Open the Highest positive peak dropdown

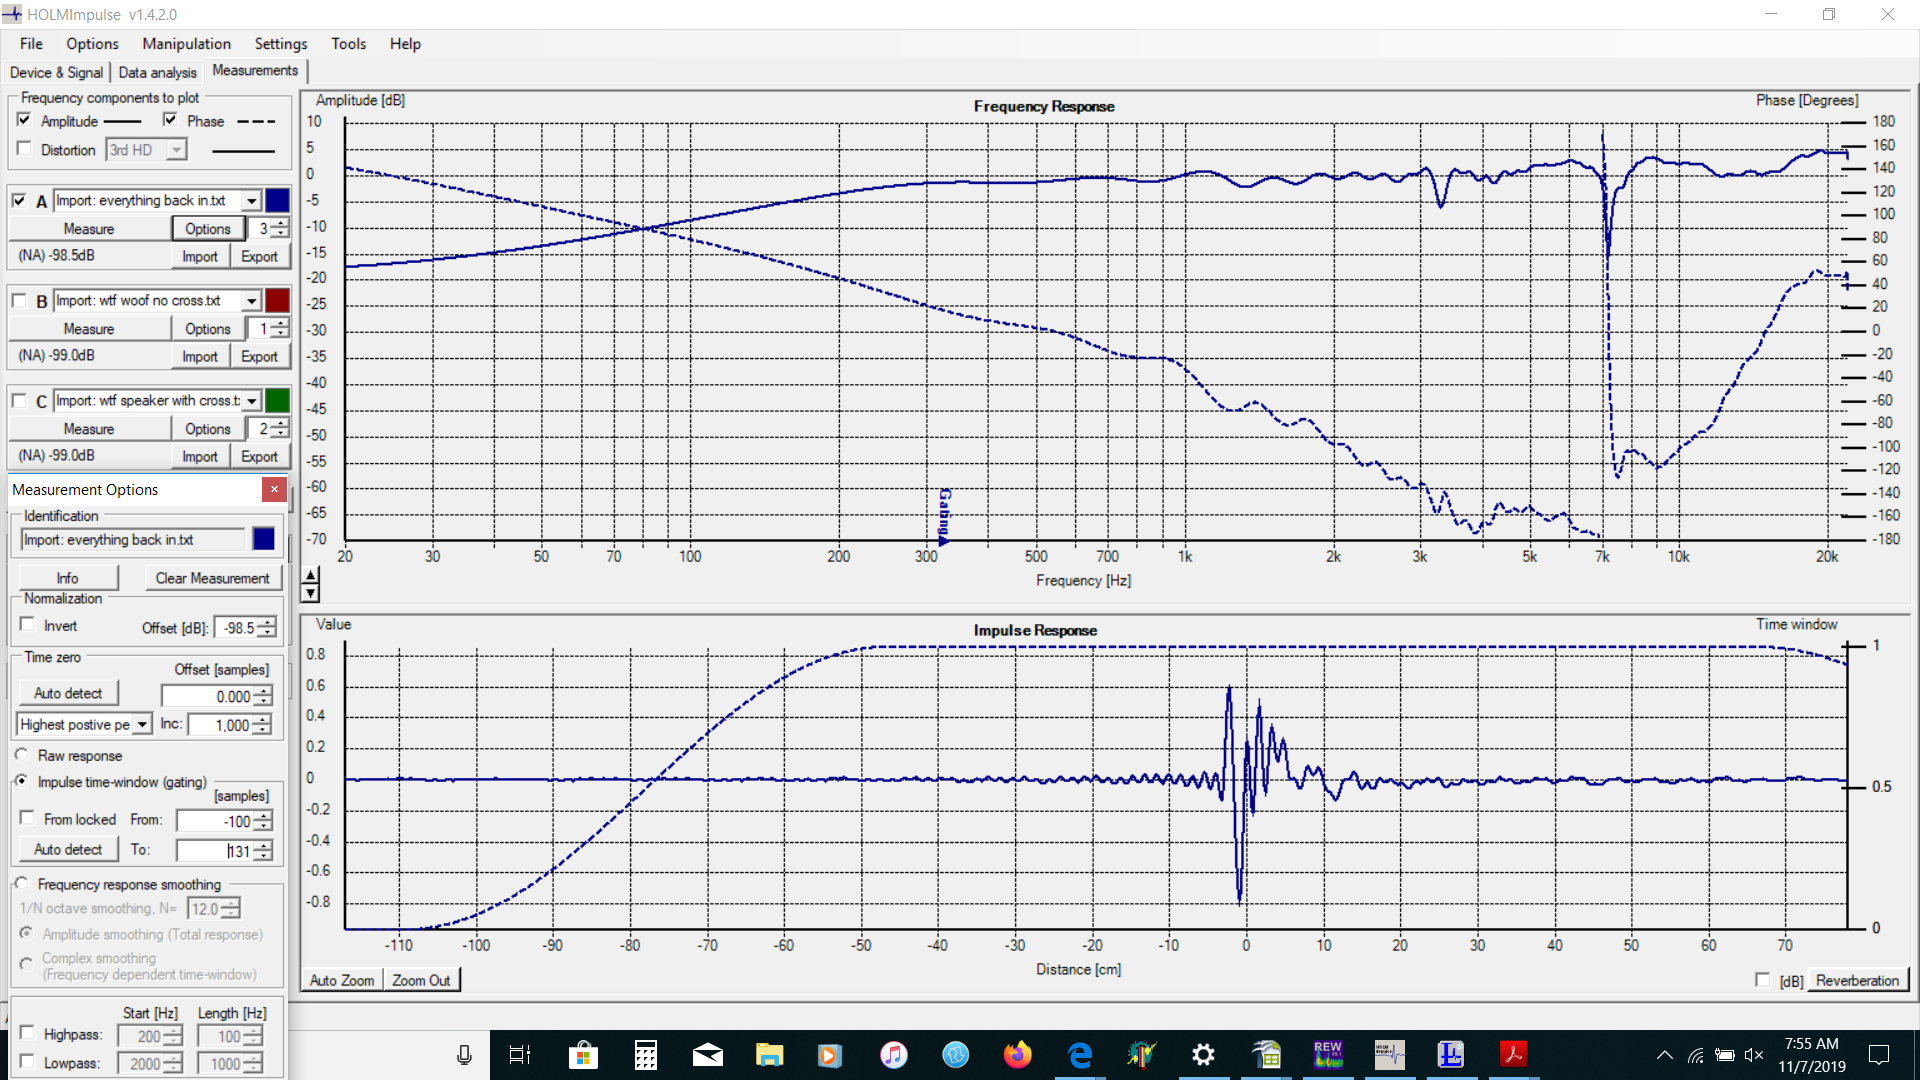point(143,725)
